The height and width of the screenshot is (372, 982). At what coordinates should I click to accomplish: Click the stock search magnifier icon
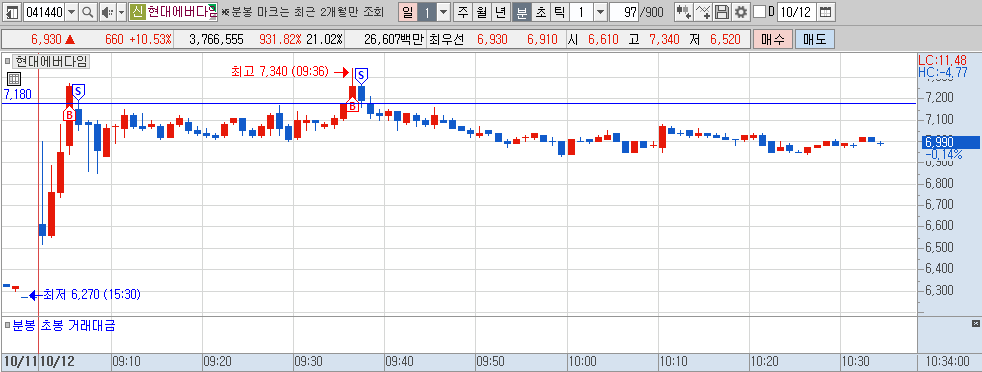pyautogui.click(x=88, y=11)
